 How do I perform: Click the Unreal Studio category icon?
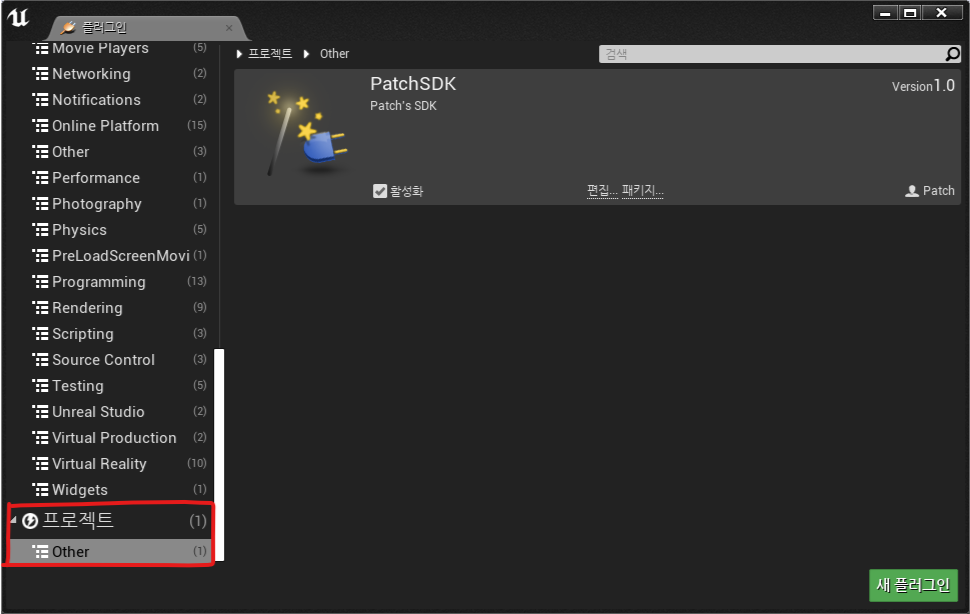point(40,411)
